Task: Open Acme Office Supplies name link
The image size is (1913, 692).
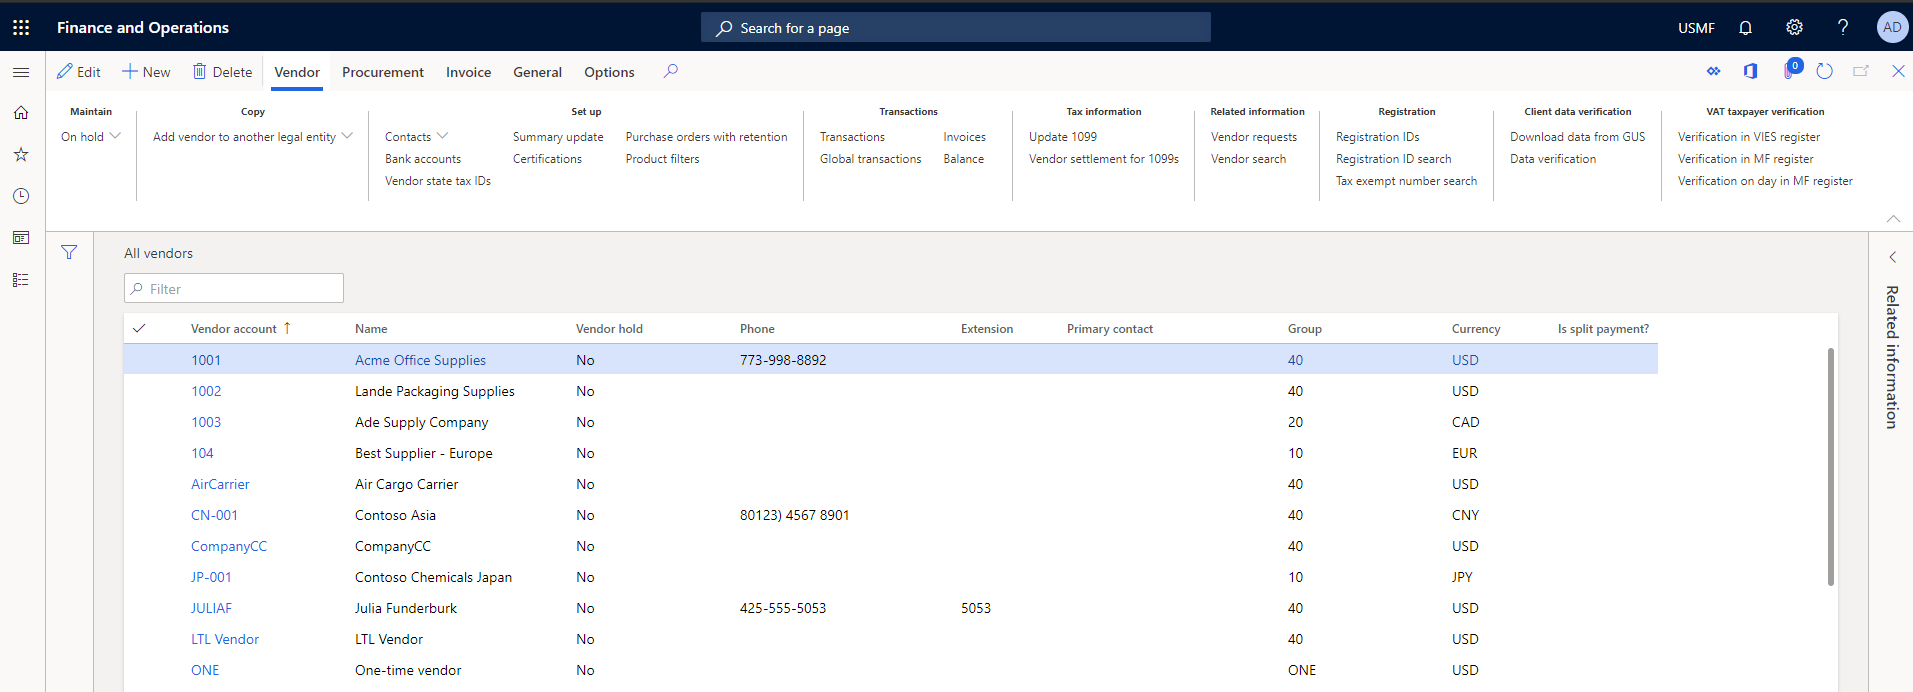Action: (421, 360)
